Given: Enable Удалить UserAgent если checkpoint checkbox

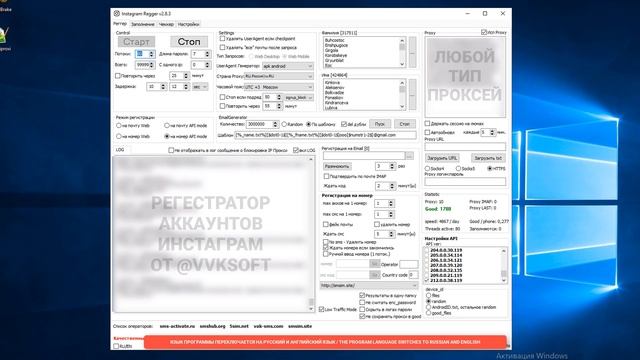Looking at the screenshot, I should (x=222, y=38).
